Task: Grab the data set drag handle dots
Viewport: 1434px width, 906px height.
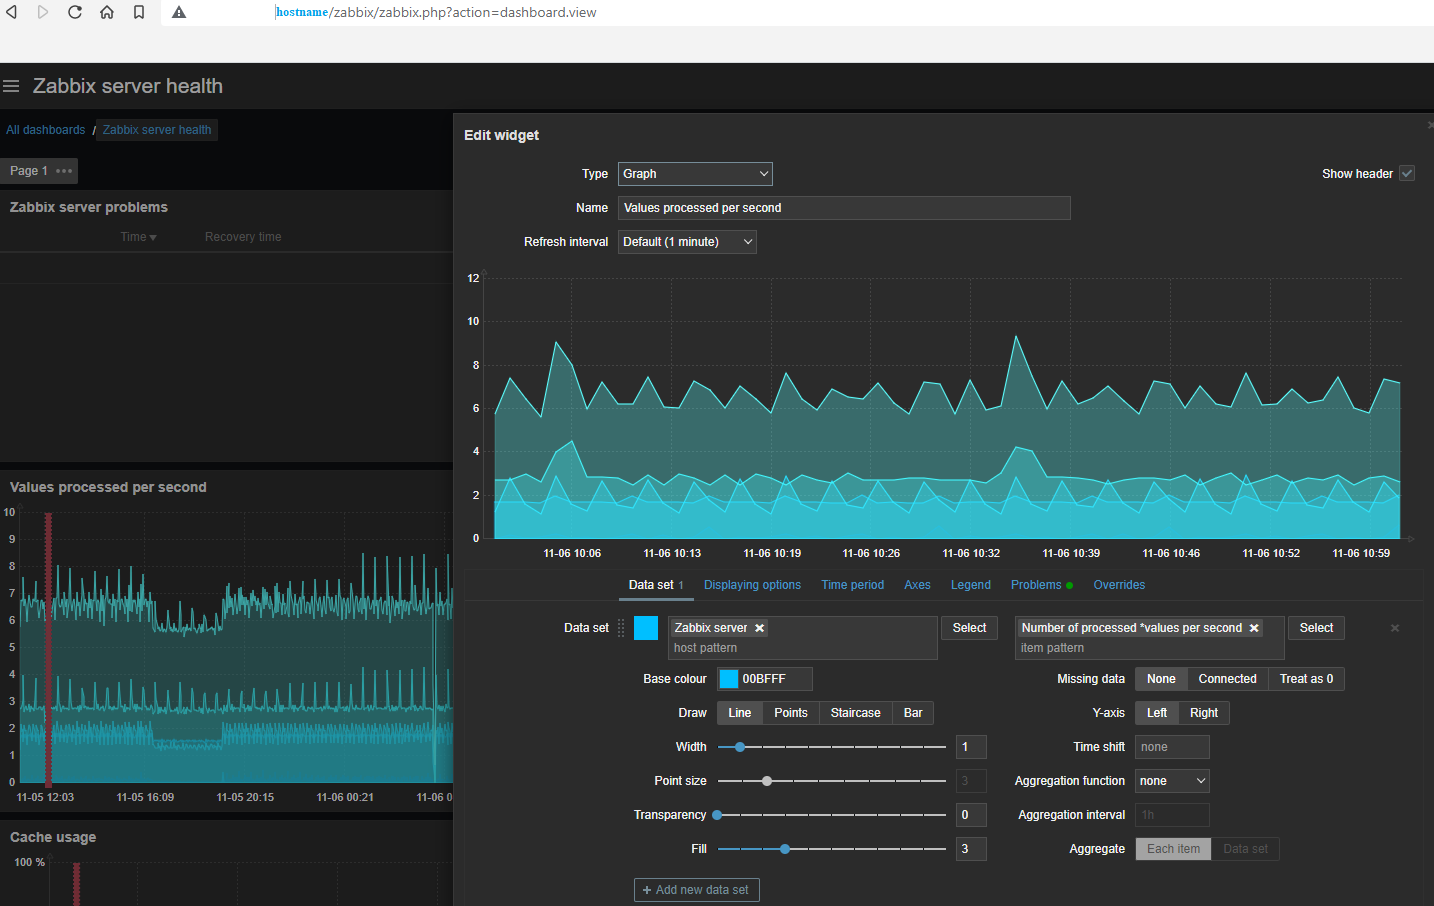Action: (620, 627)
